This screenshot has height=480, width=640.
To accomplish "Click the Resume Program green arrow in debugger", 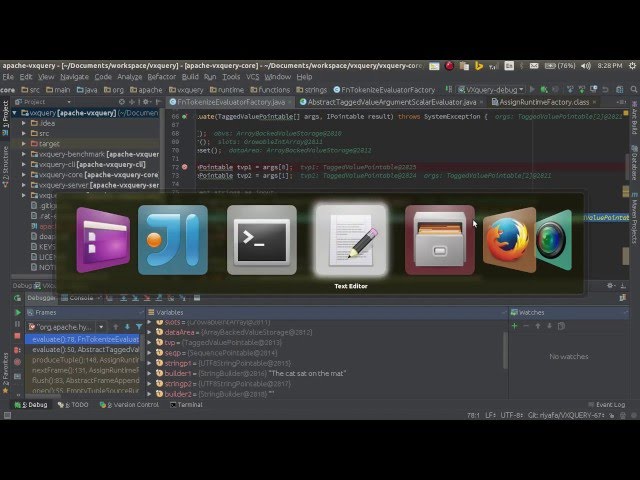I will point(18,312).
